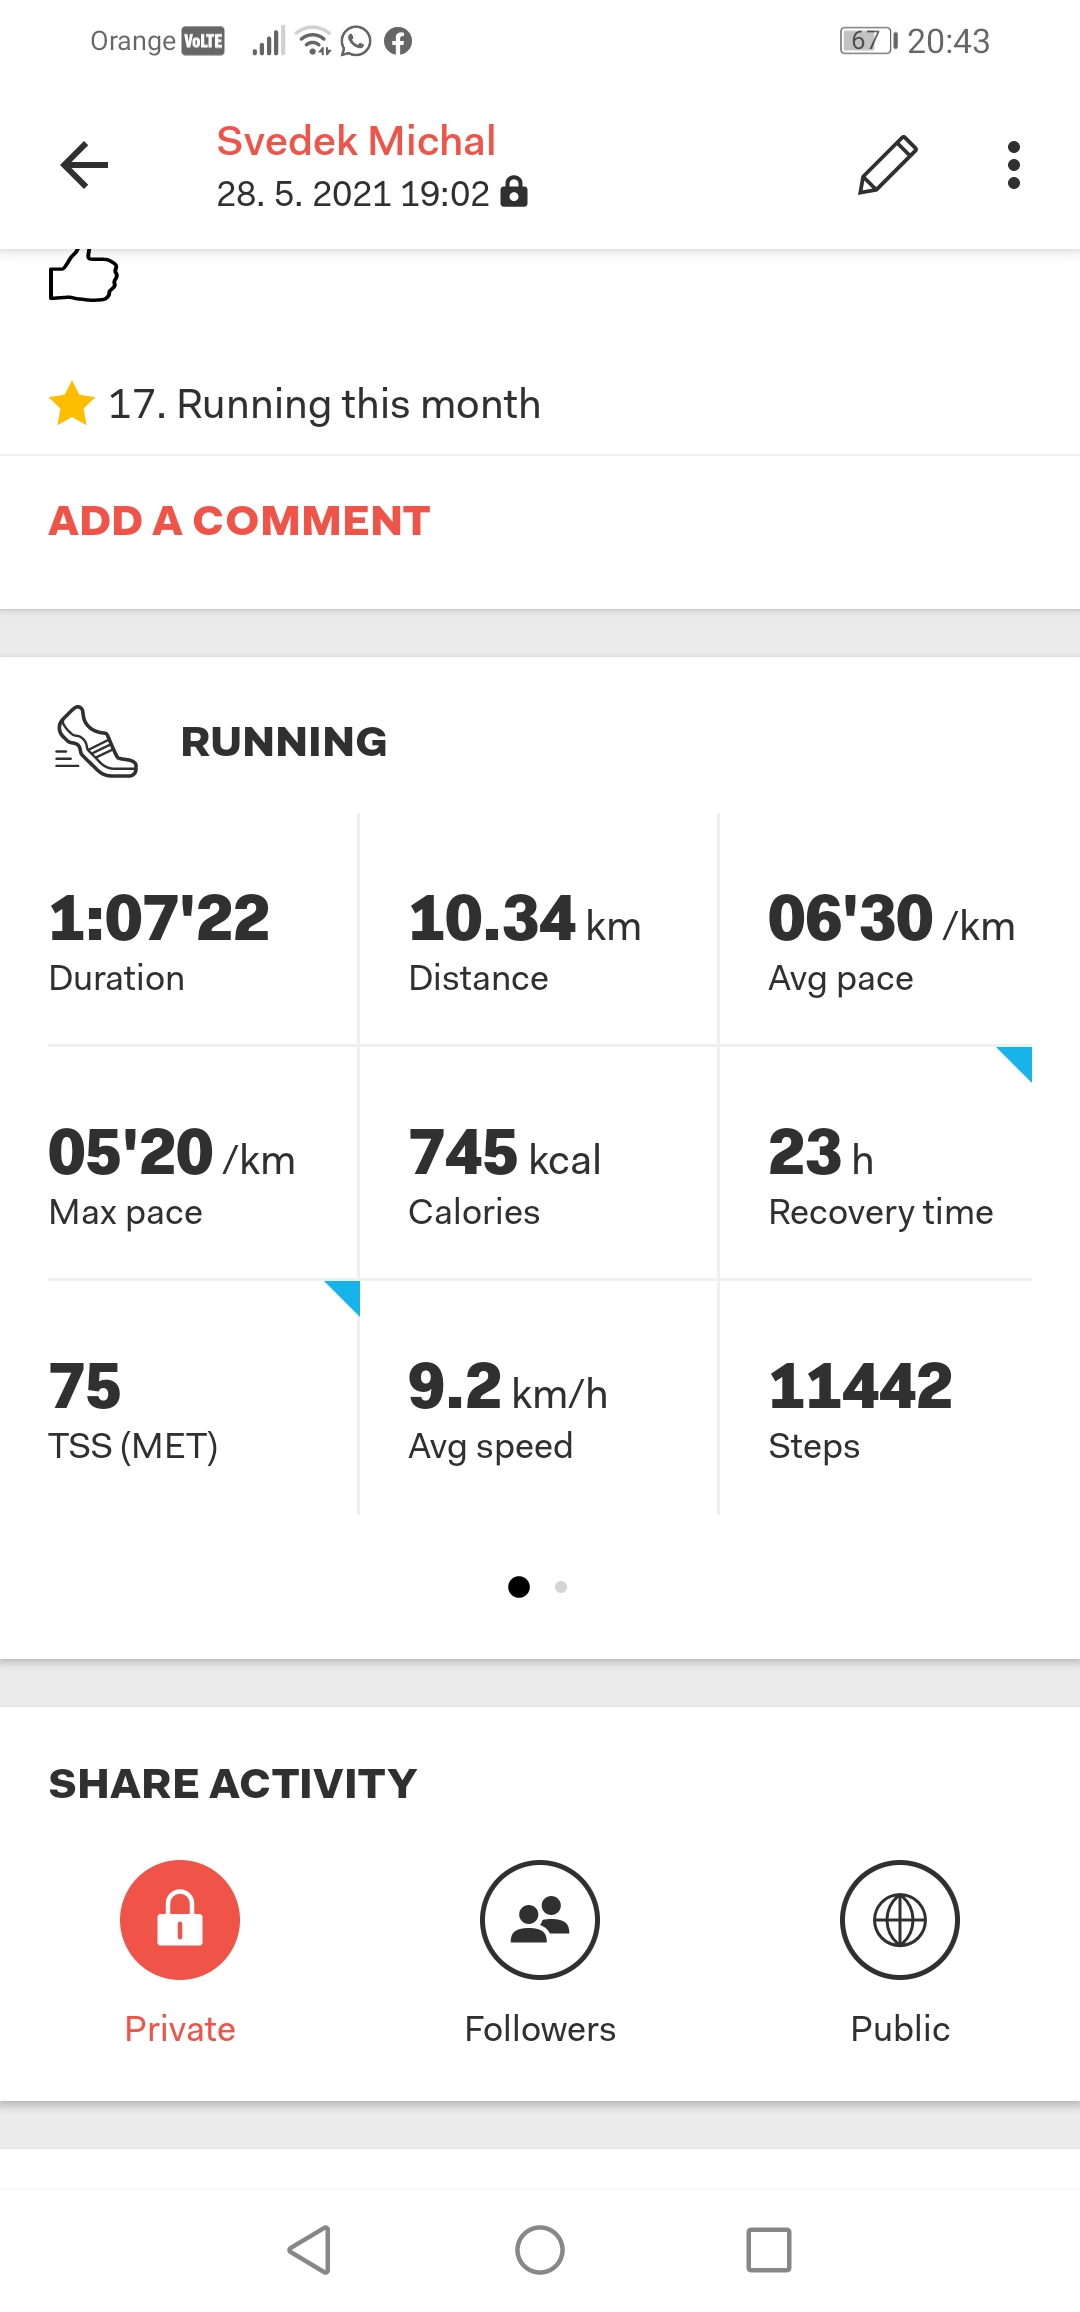
Task: Tap the running shoe icon
Action: pos(96,742)
